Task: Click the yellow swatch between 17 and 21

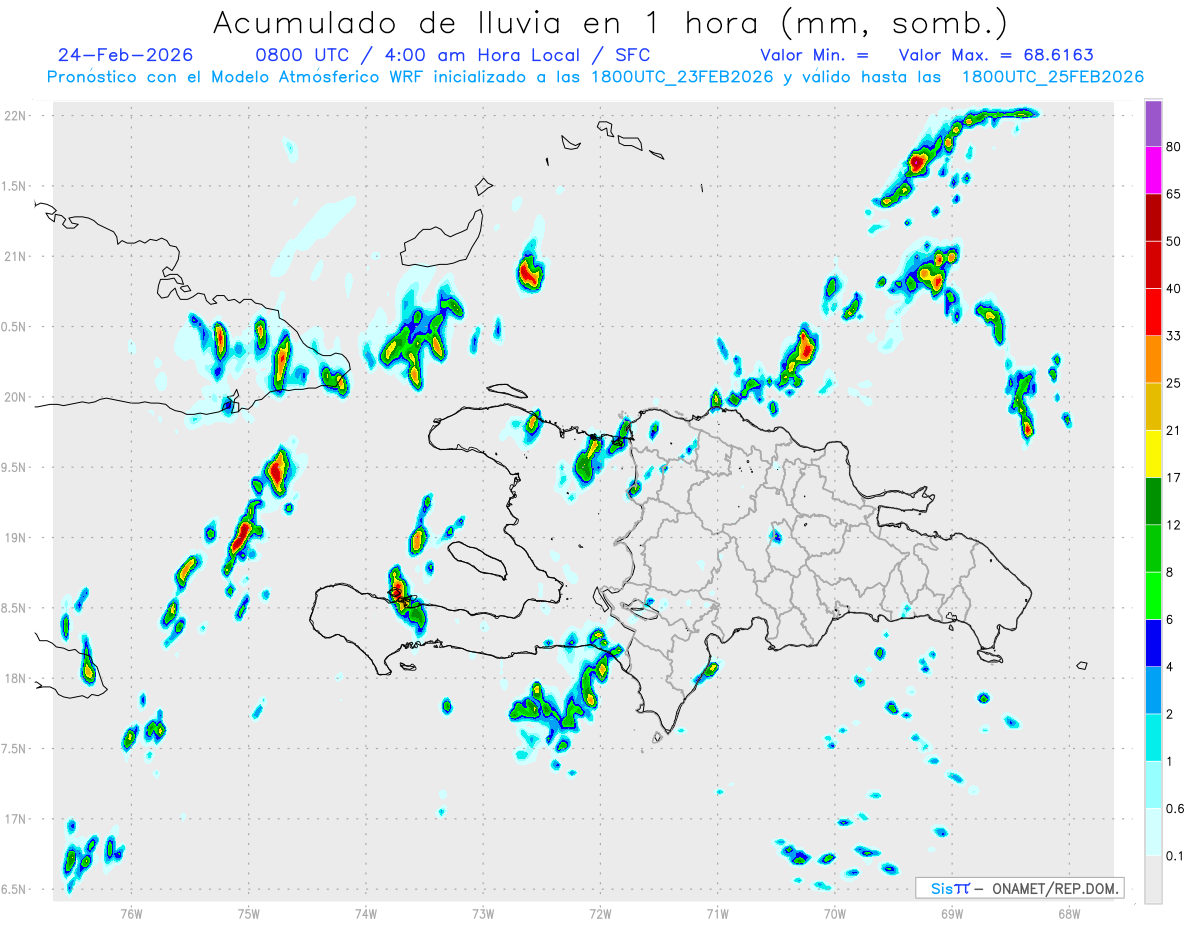Action: pyautogui.click(x=1153, y=454)
